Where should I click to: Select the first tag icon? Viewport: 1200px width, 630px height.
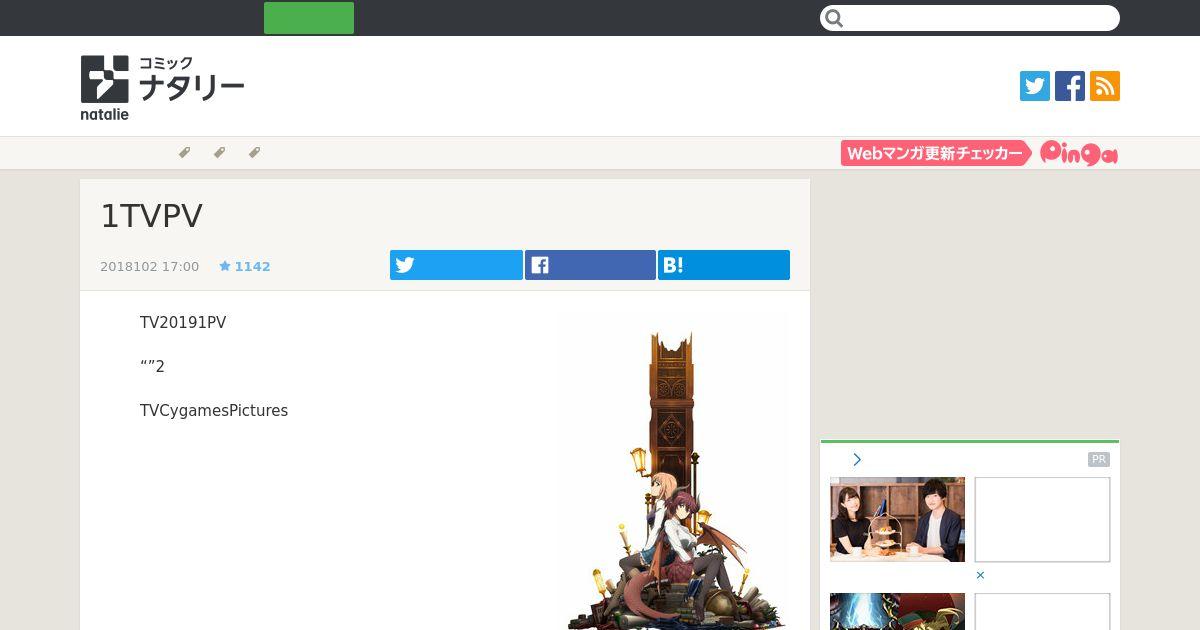(184, 153)
